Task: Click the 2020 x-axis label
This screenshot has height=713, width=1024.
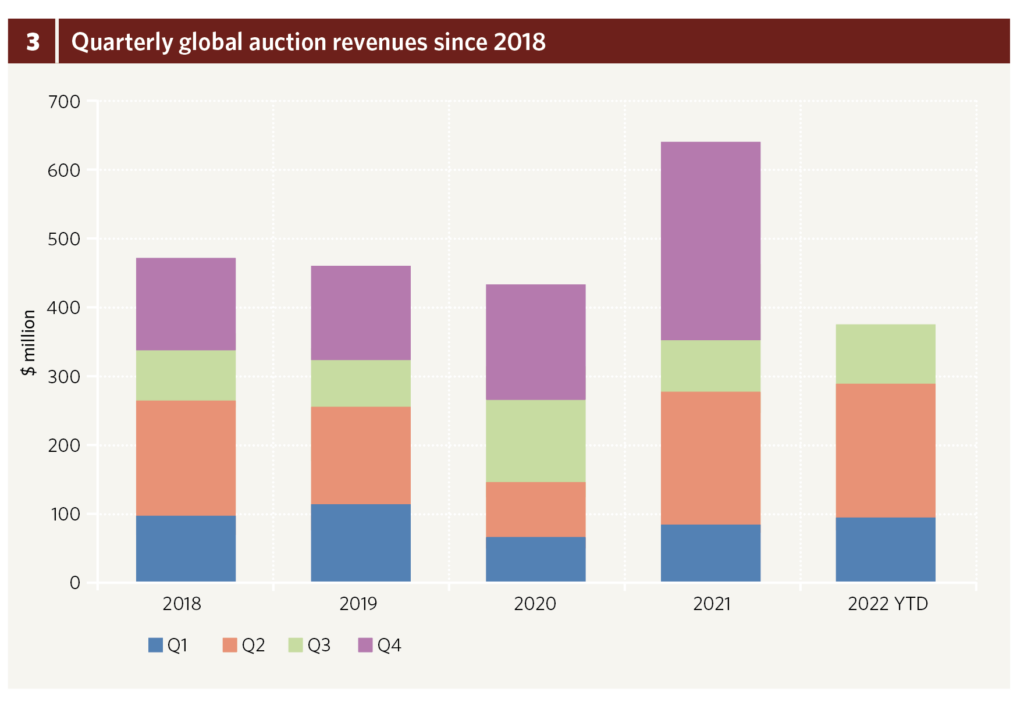Action: [x=535, y=604]
